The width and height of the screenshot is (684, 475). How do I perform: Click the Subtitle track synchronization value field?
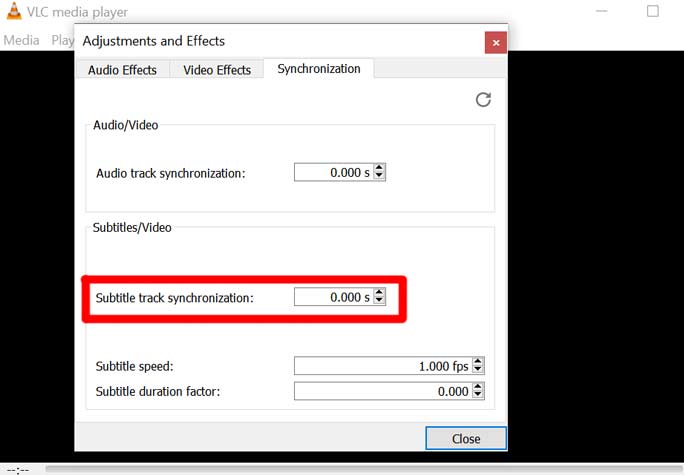pos(332,297)
